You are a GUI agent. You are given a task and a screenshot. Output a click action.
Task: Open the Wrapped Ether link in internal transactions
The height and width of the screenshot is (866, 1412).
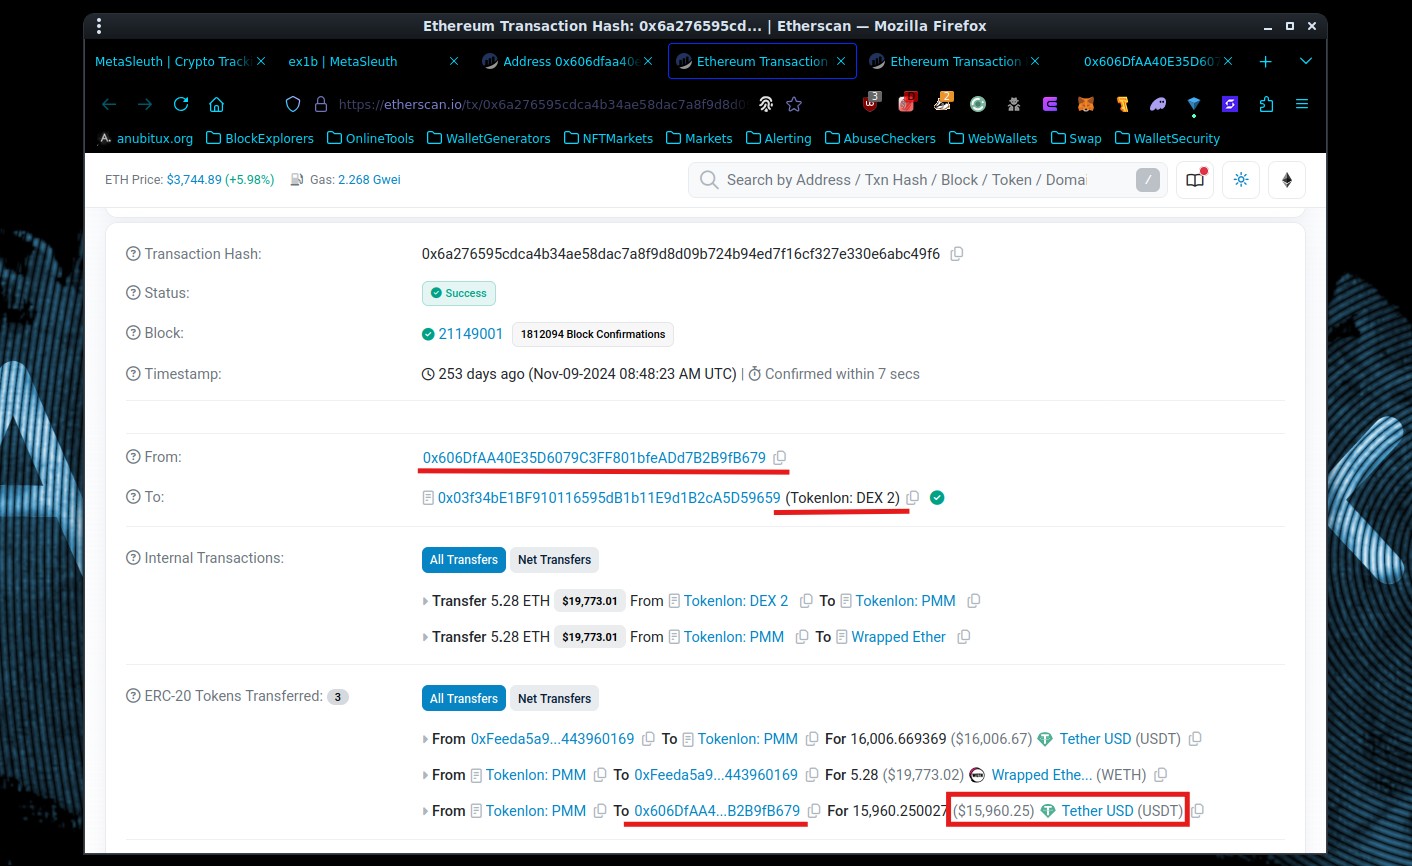tap(898, 637)
